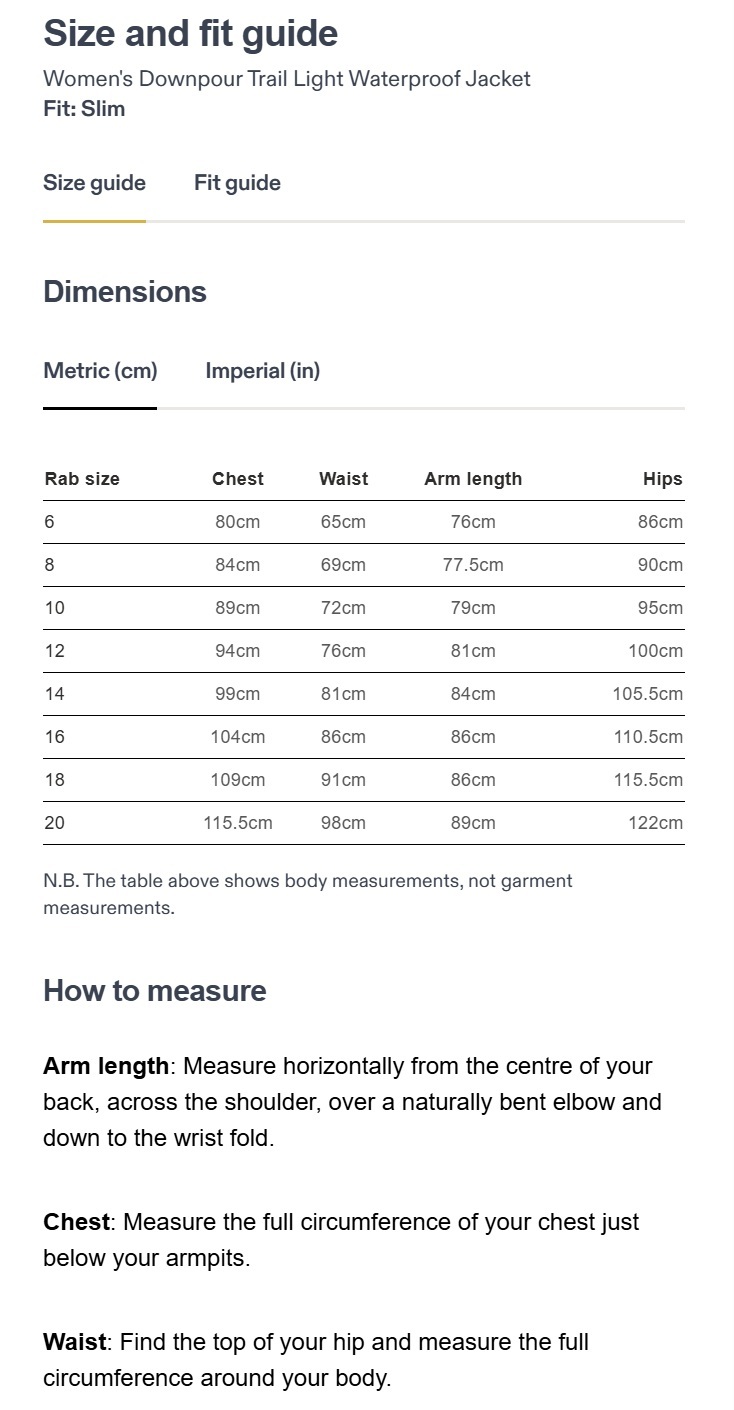
Task: Click the Rab size column header
Action: [82, 479]
